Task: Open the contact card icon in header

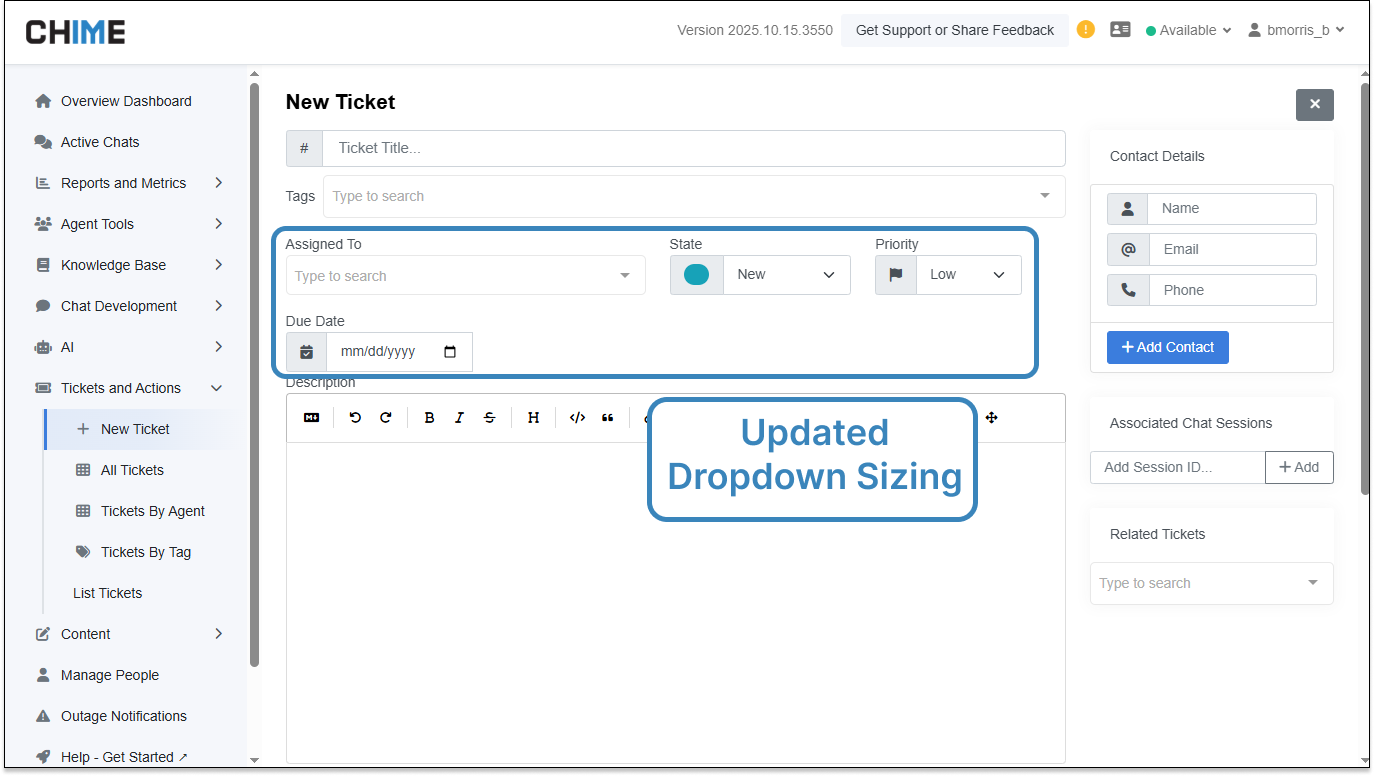Action: (1120, 30)
